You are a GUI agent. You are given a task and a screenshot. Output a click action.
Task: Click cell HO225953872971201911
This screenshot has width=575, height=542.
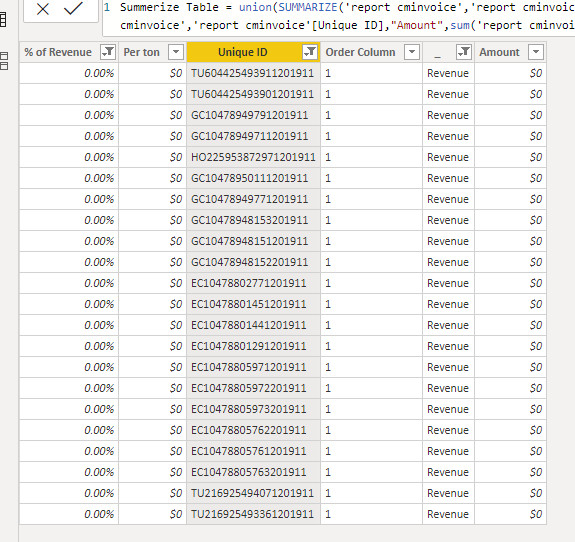pos(253,157)
